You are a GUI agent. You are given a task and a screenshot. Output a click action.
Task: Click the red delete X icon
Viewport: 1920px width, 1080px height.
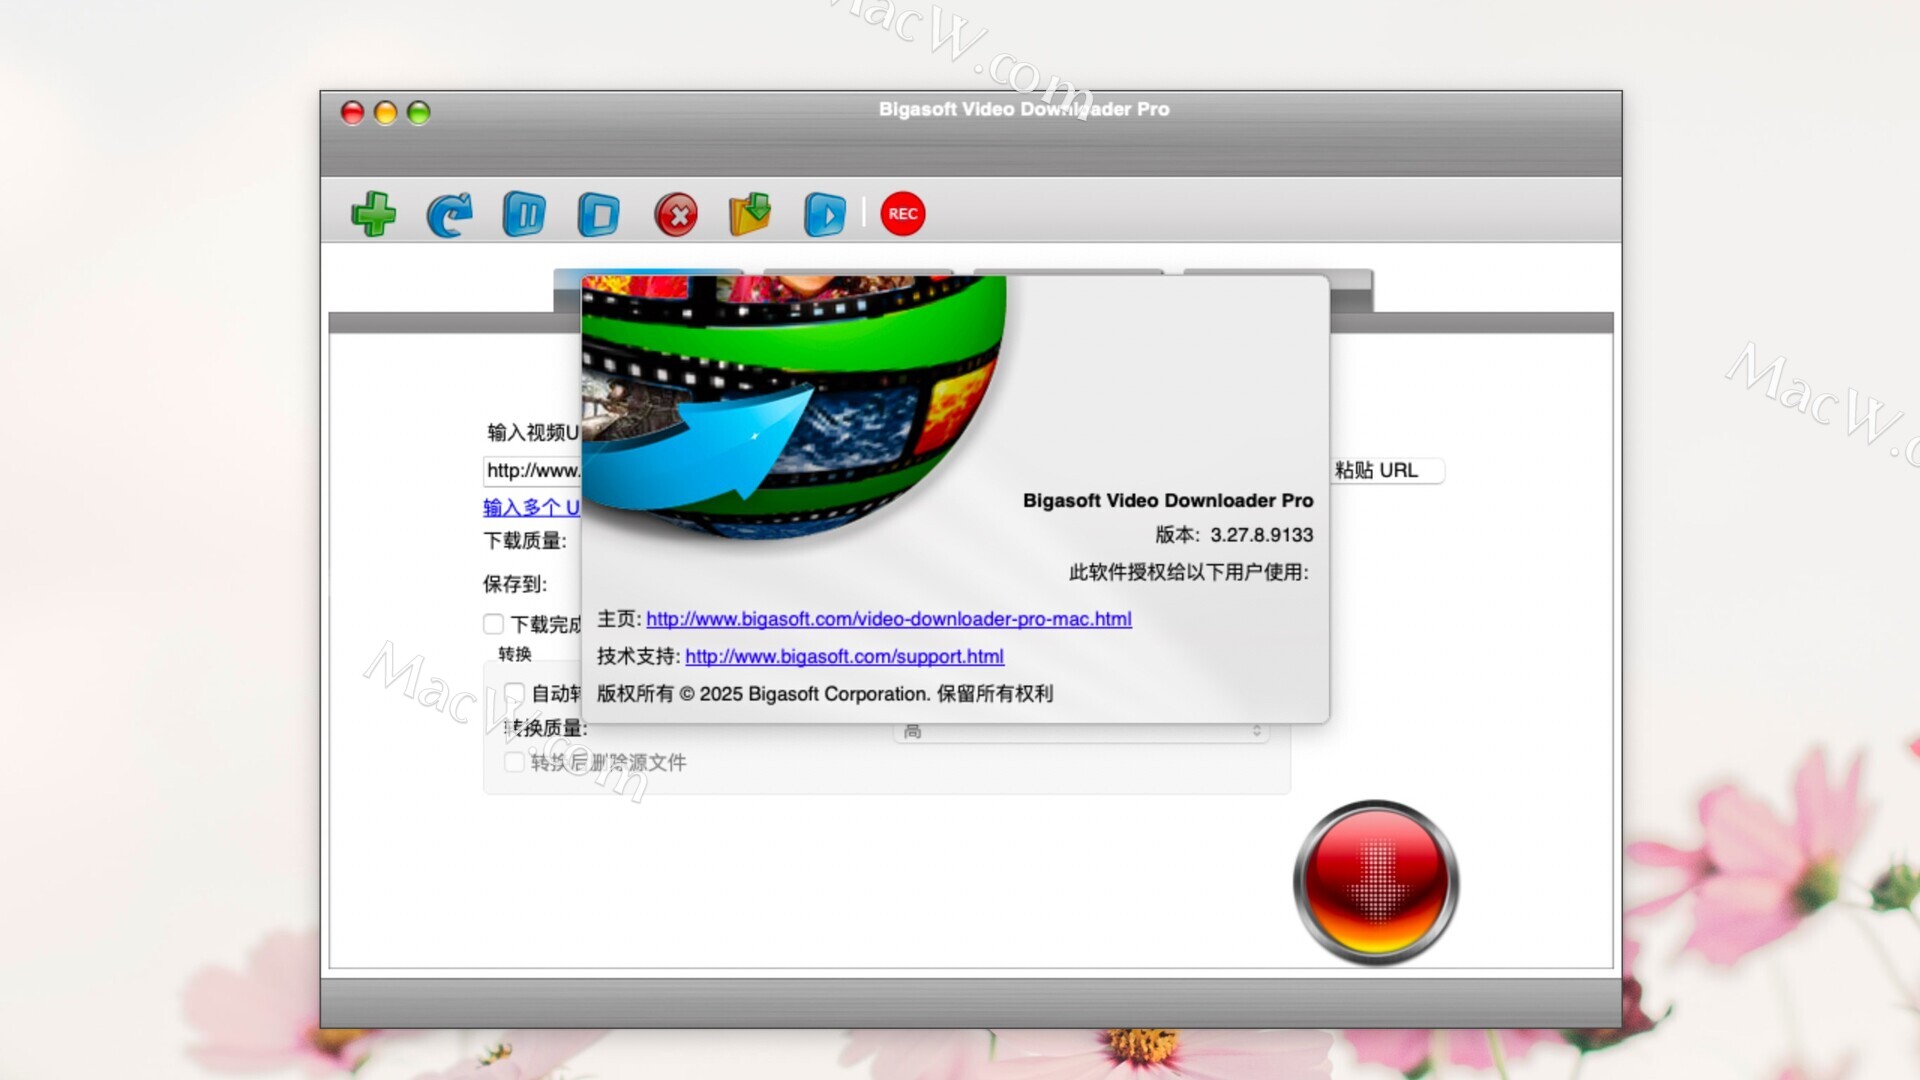pos(676,214)
